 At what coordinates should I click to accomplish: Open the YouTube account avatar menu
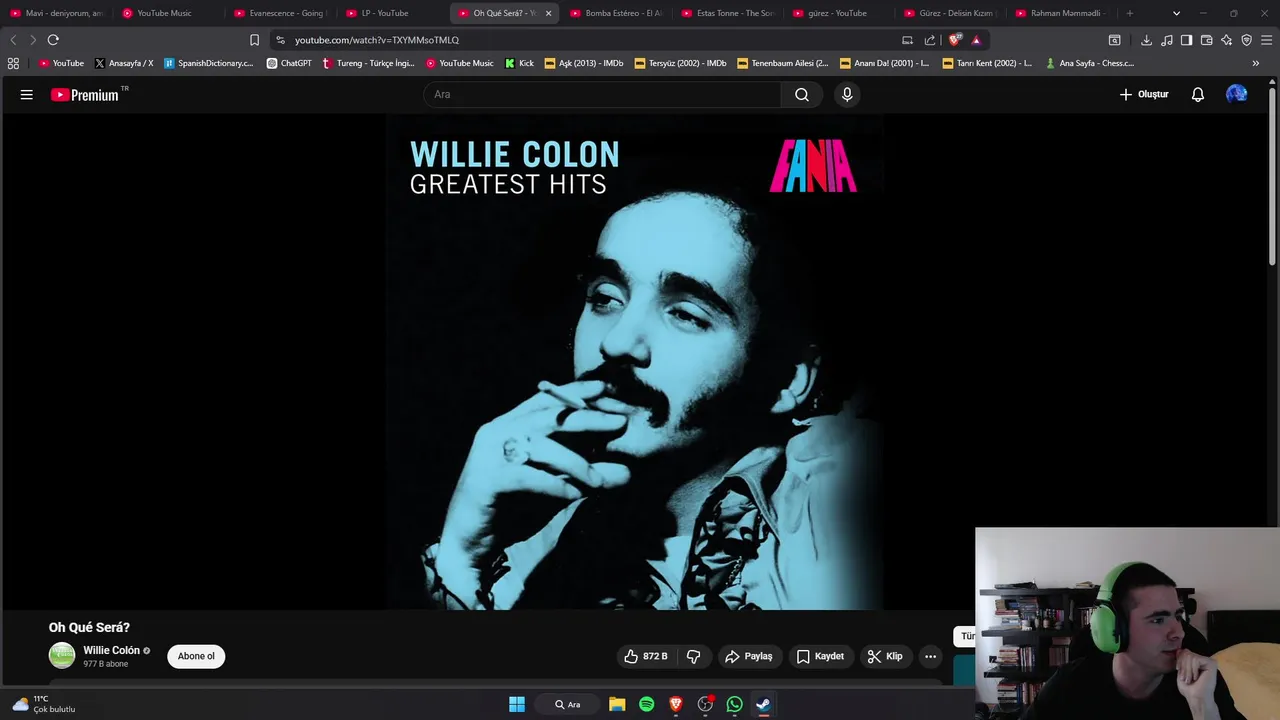(1237, 94)
